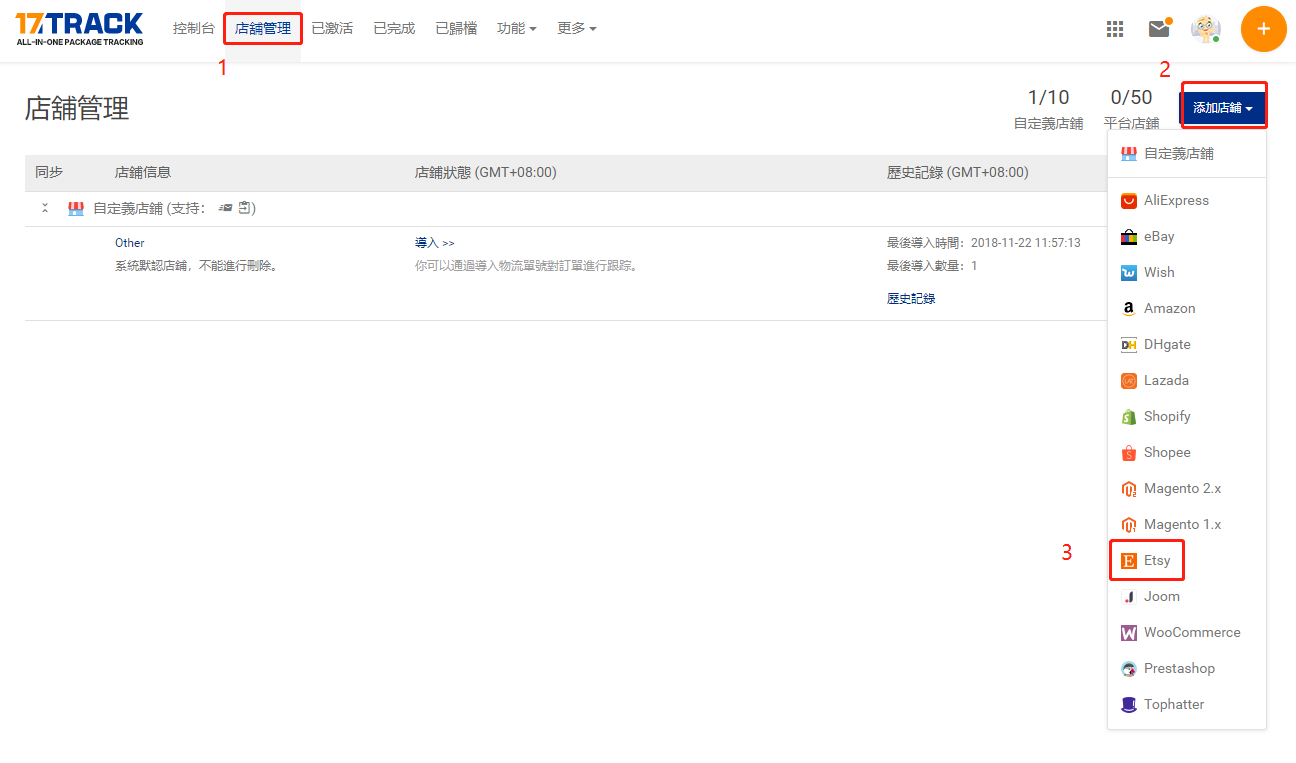1296x763 pixels.
Task: Click the Magento 2.x icon
Action: pyautogui.click(x=1129, y=488)
